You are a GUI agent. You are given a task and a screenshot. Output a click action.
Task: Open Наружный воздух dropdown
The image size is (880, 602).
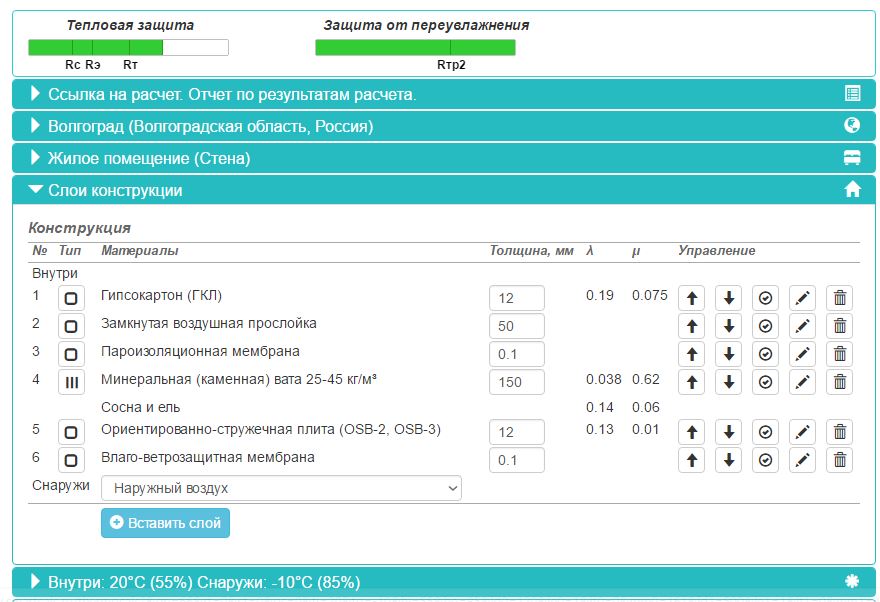[x=281, y=488]
